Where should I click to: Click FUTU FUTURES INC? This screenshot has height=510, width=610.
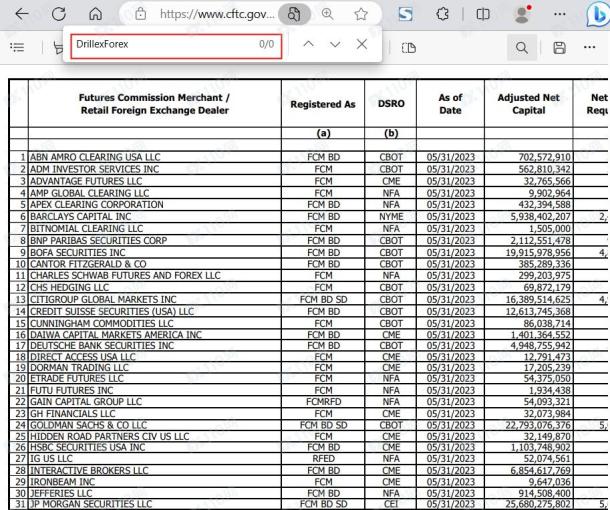click(x=72, y=390)
